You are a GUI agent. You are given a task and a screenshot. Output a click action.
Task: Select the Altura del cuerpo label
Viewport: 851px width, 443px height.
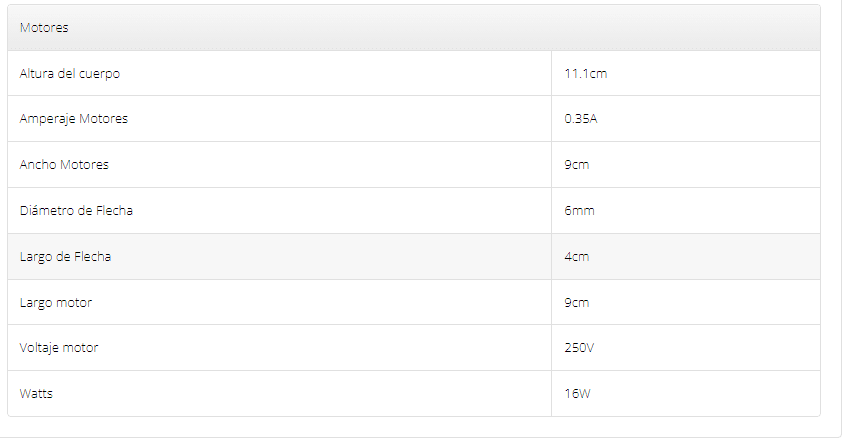(69, 74)
